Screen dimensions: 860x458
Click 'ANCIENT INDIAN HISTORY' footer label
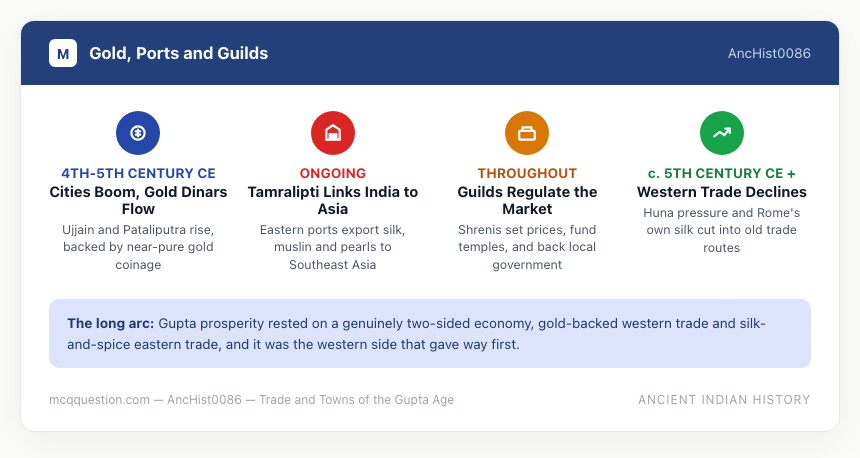pos(724,400)
